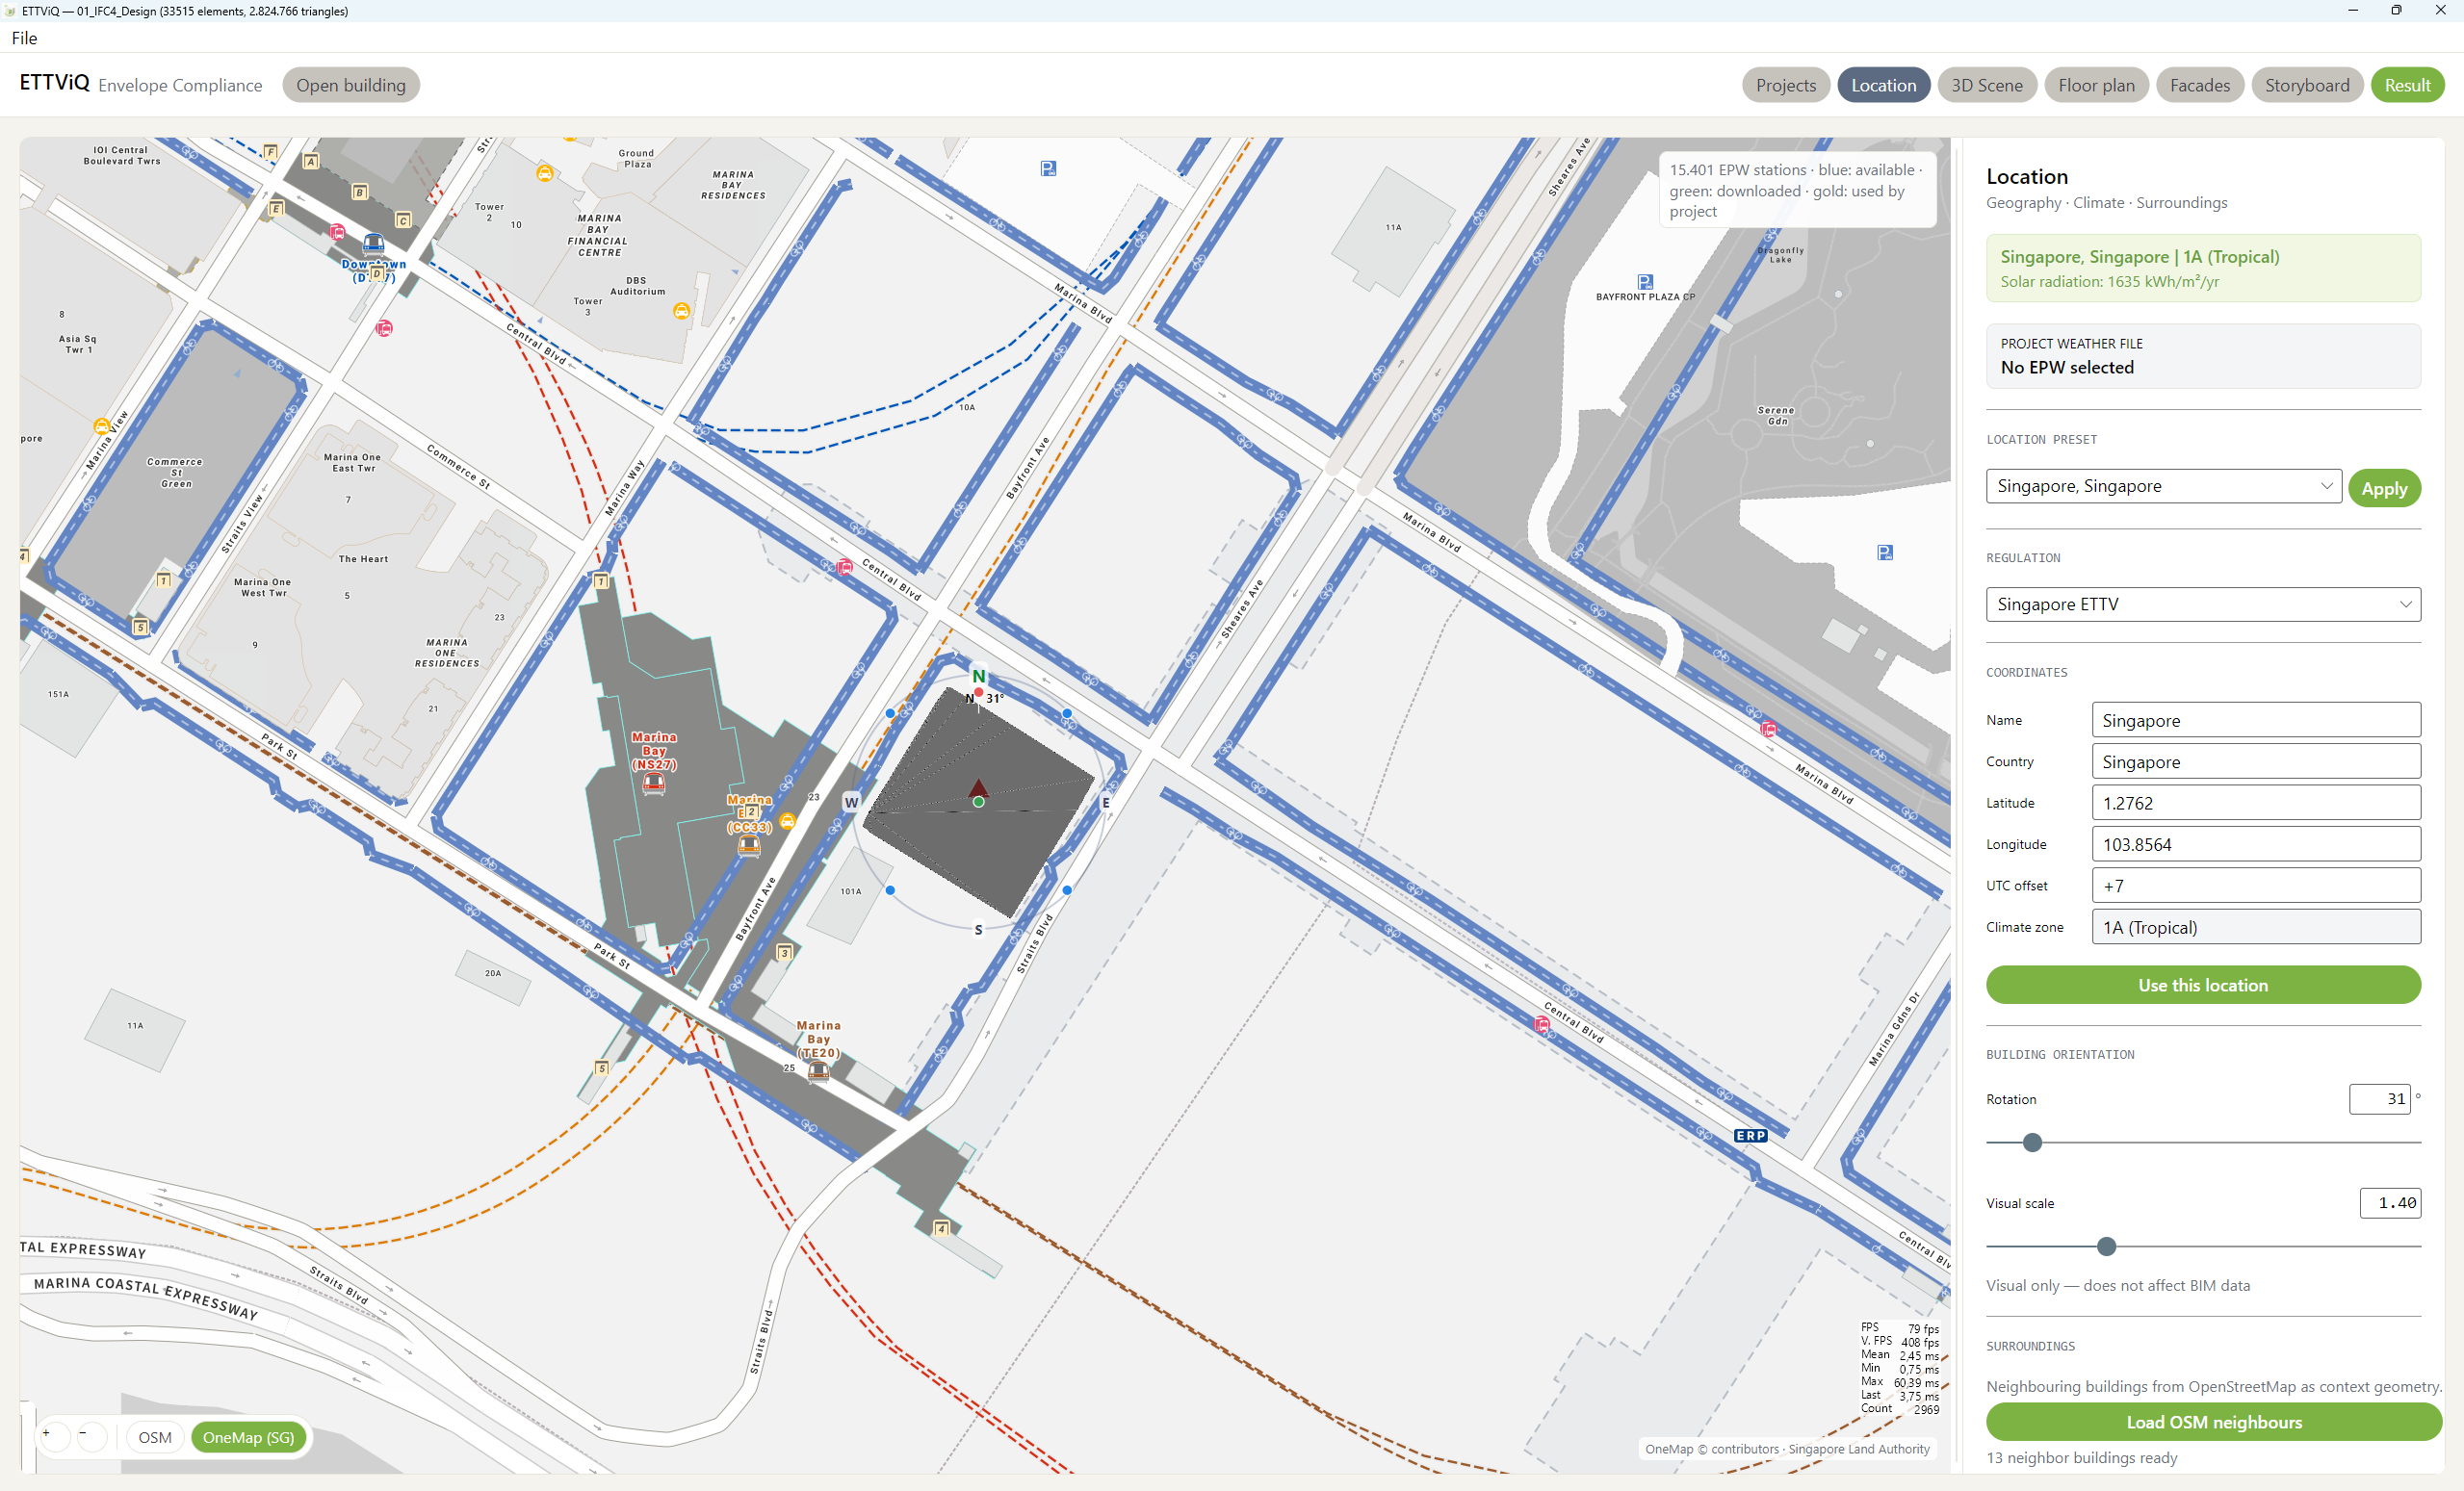Screen dimensions: 2464x1491
Task: Open the File menu
Action: tap(24, 38)
